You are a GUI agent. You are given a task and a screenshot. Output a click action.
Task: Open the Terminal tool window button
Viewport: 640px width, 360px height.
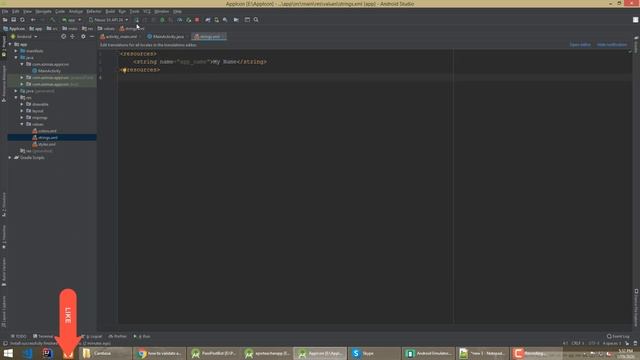[43, 336]
